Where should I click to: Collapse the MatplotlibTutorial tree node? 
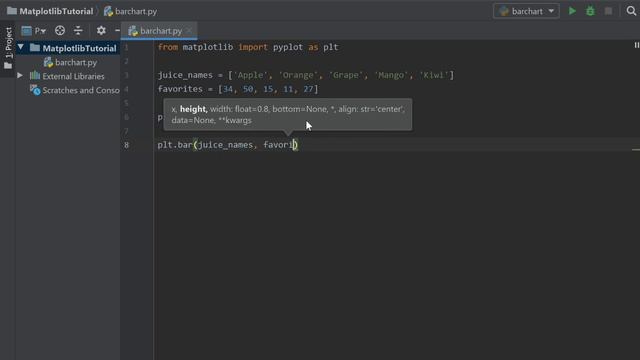tap(20, 48)
